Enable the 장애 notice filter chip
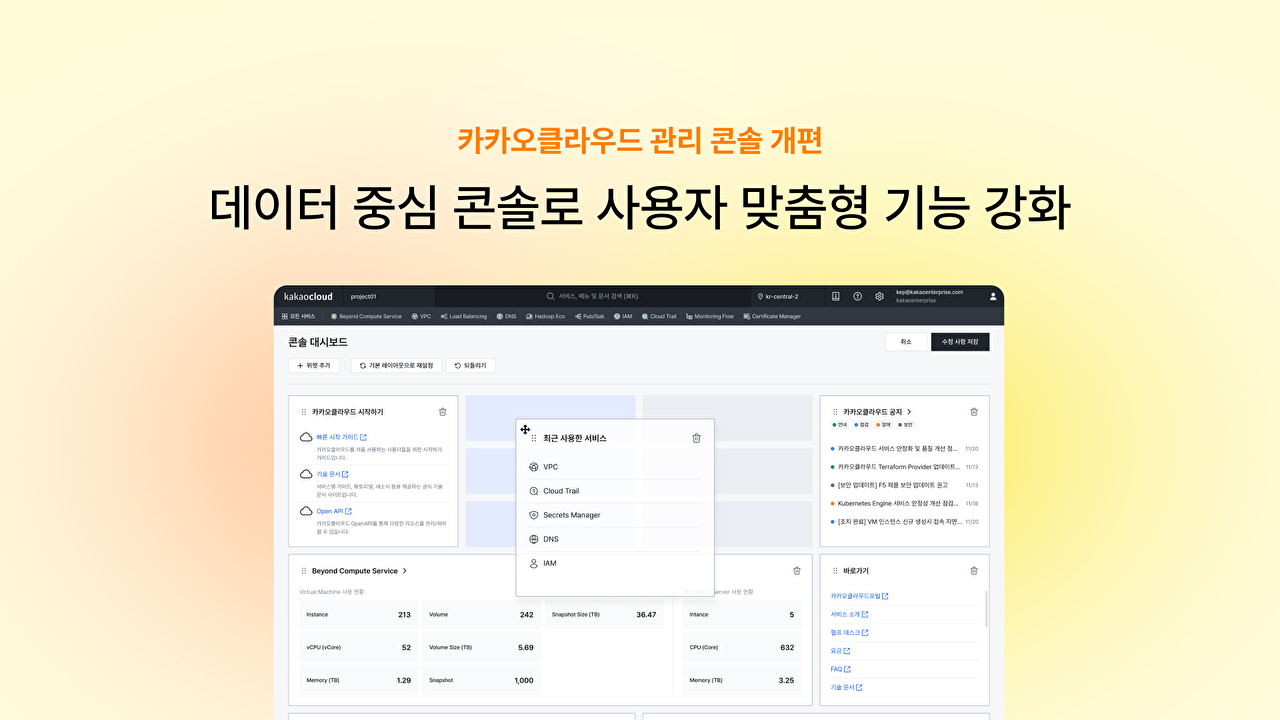Screen dimensions: 1280x720 tap(884, 424)
